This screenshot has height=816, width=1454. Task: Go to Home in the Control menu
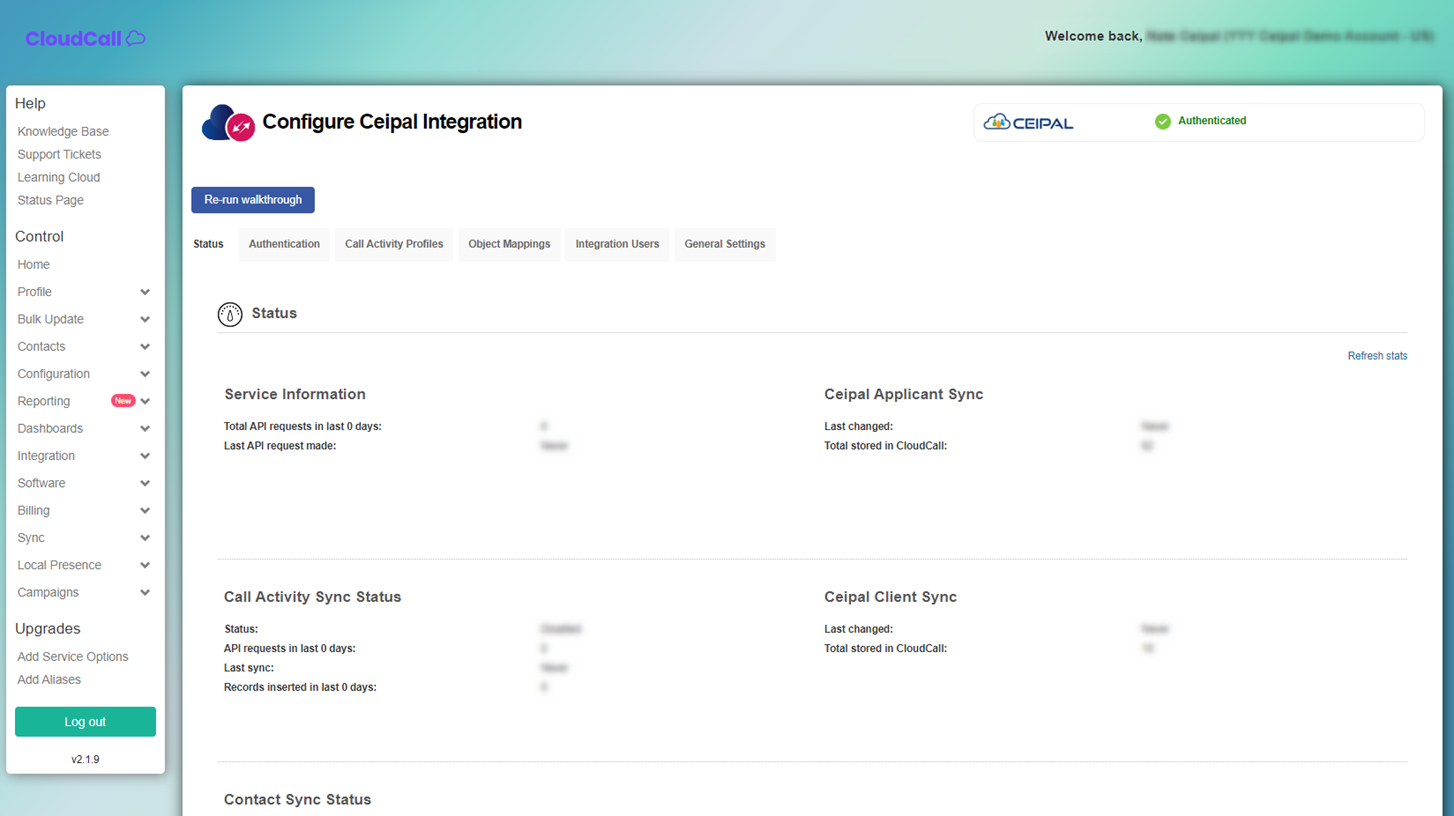coord(33,265)
